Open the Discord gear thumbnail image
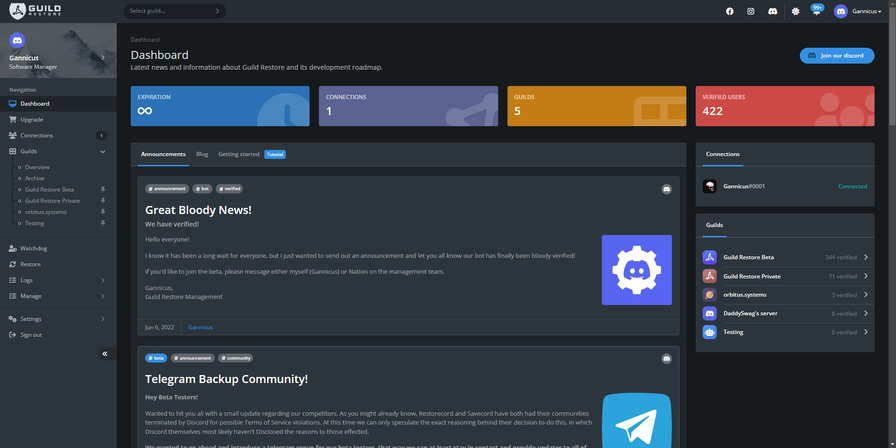 (637, 270)
